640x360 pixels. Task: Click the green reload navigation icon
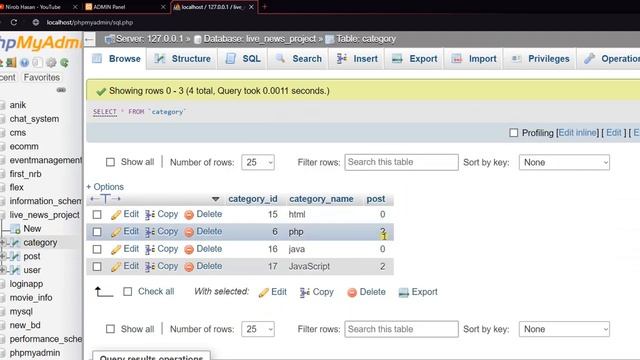(x=64, y=62)
